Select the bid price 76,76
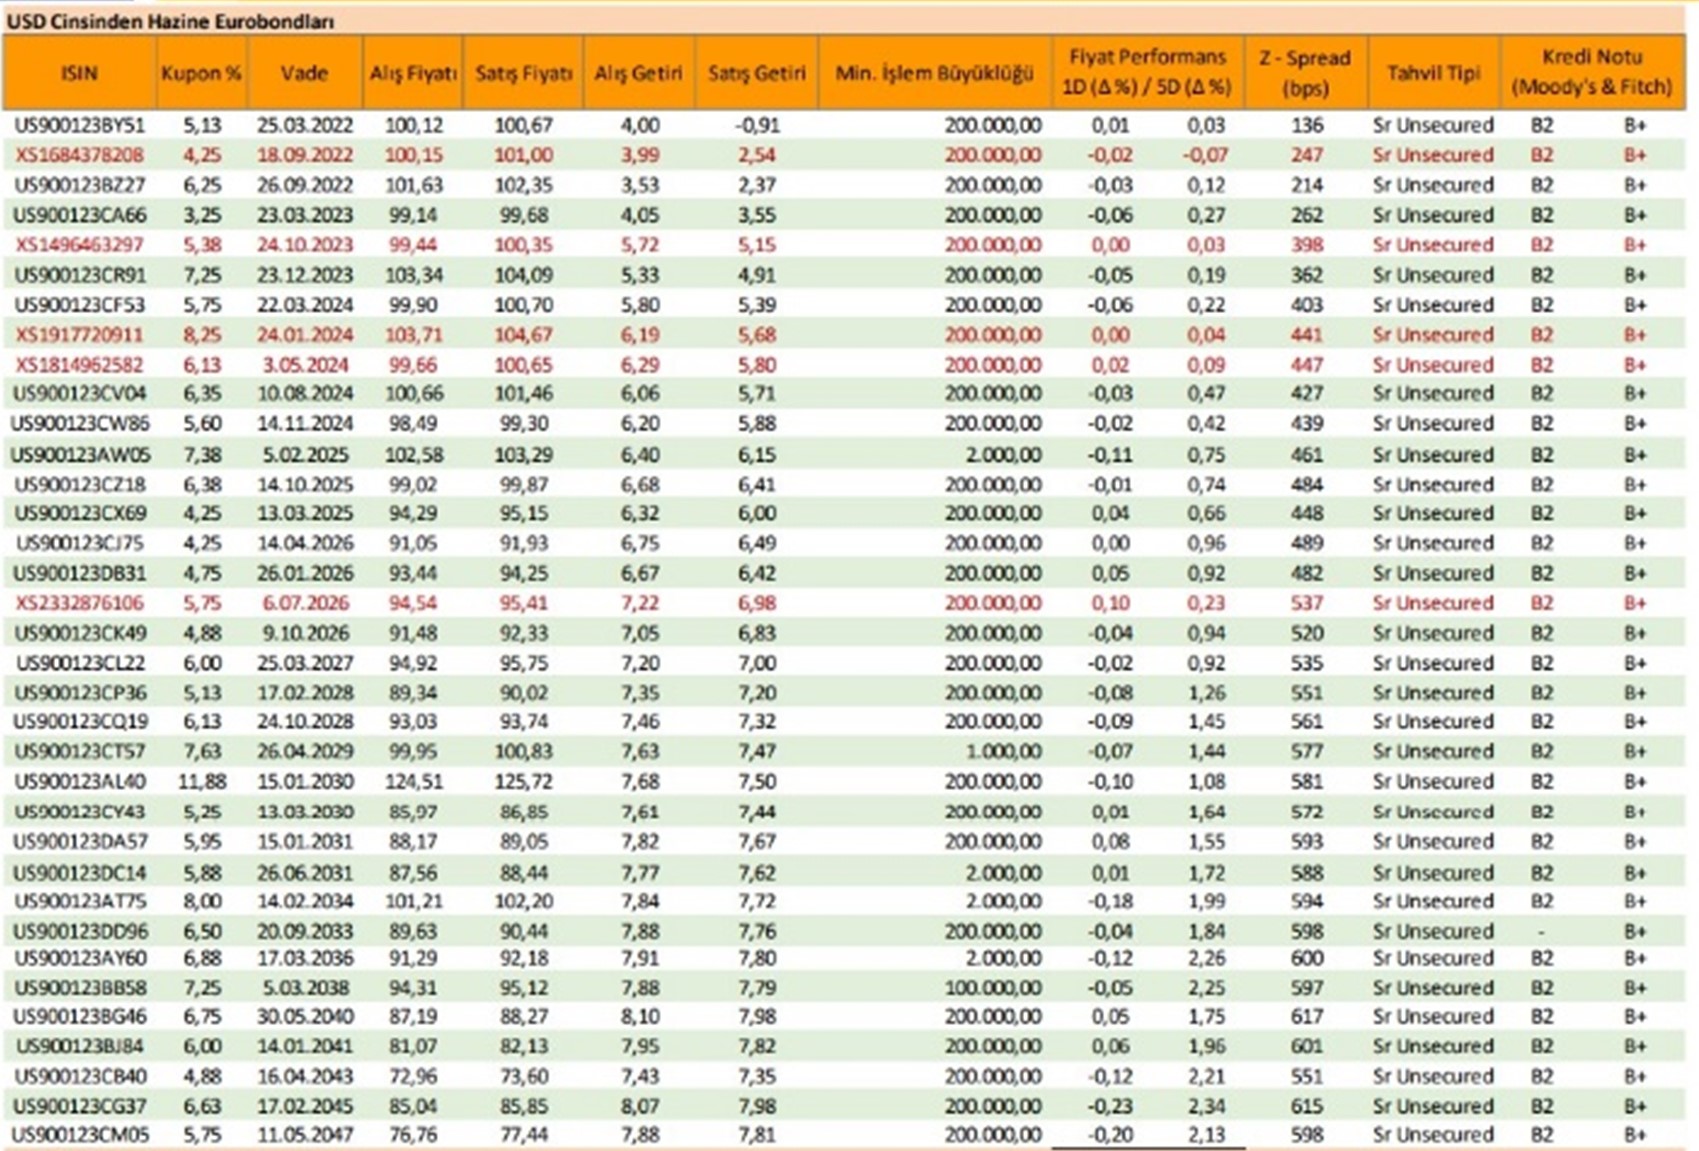Image resolution: width=1699 pixels, height=1151 pixels. (413, 1135)
